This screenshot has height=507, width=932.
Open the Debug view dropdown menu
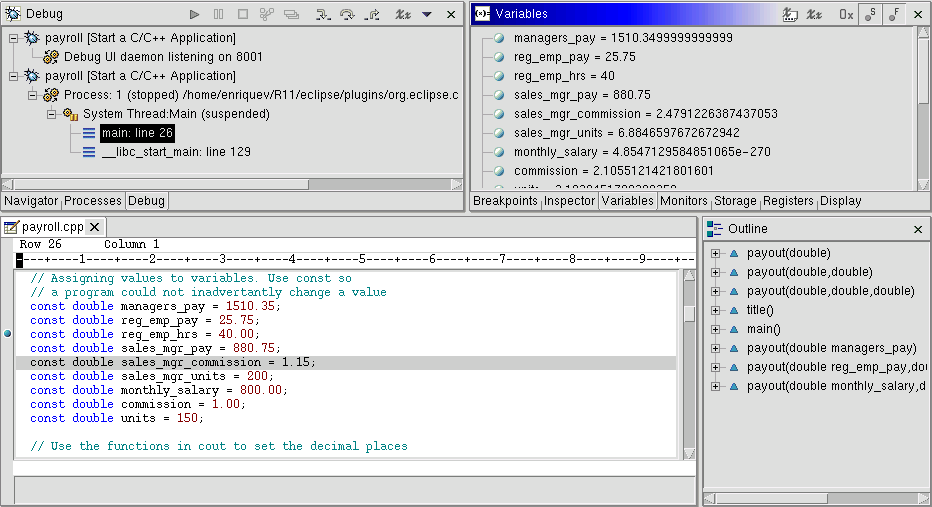(x=427, y=14)
